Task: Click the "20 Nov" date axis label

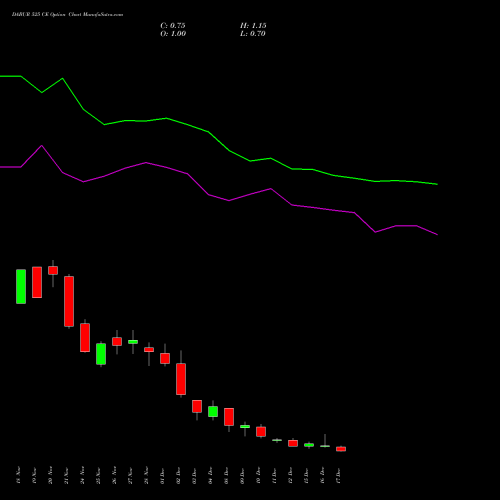Action: [x=50, y=476]
